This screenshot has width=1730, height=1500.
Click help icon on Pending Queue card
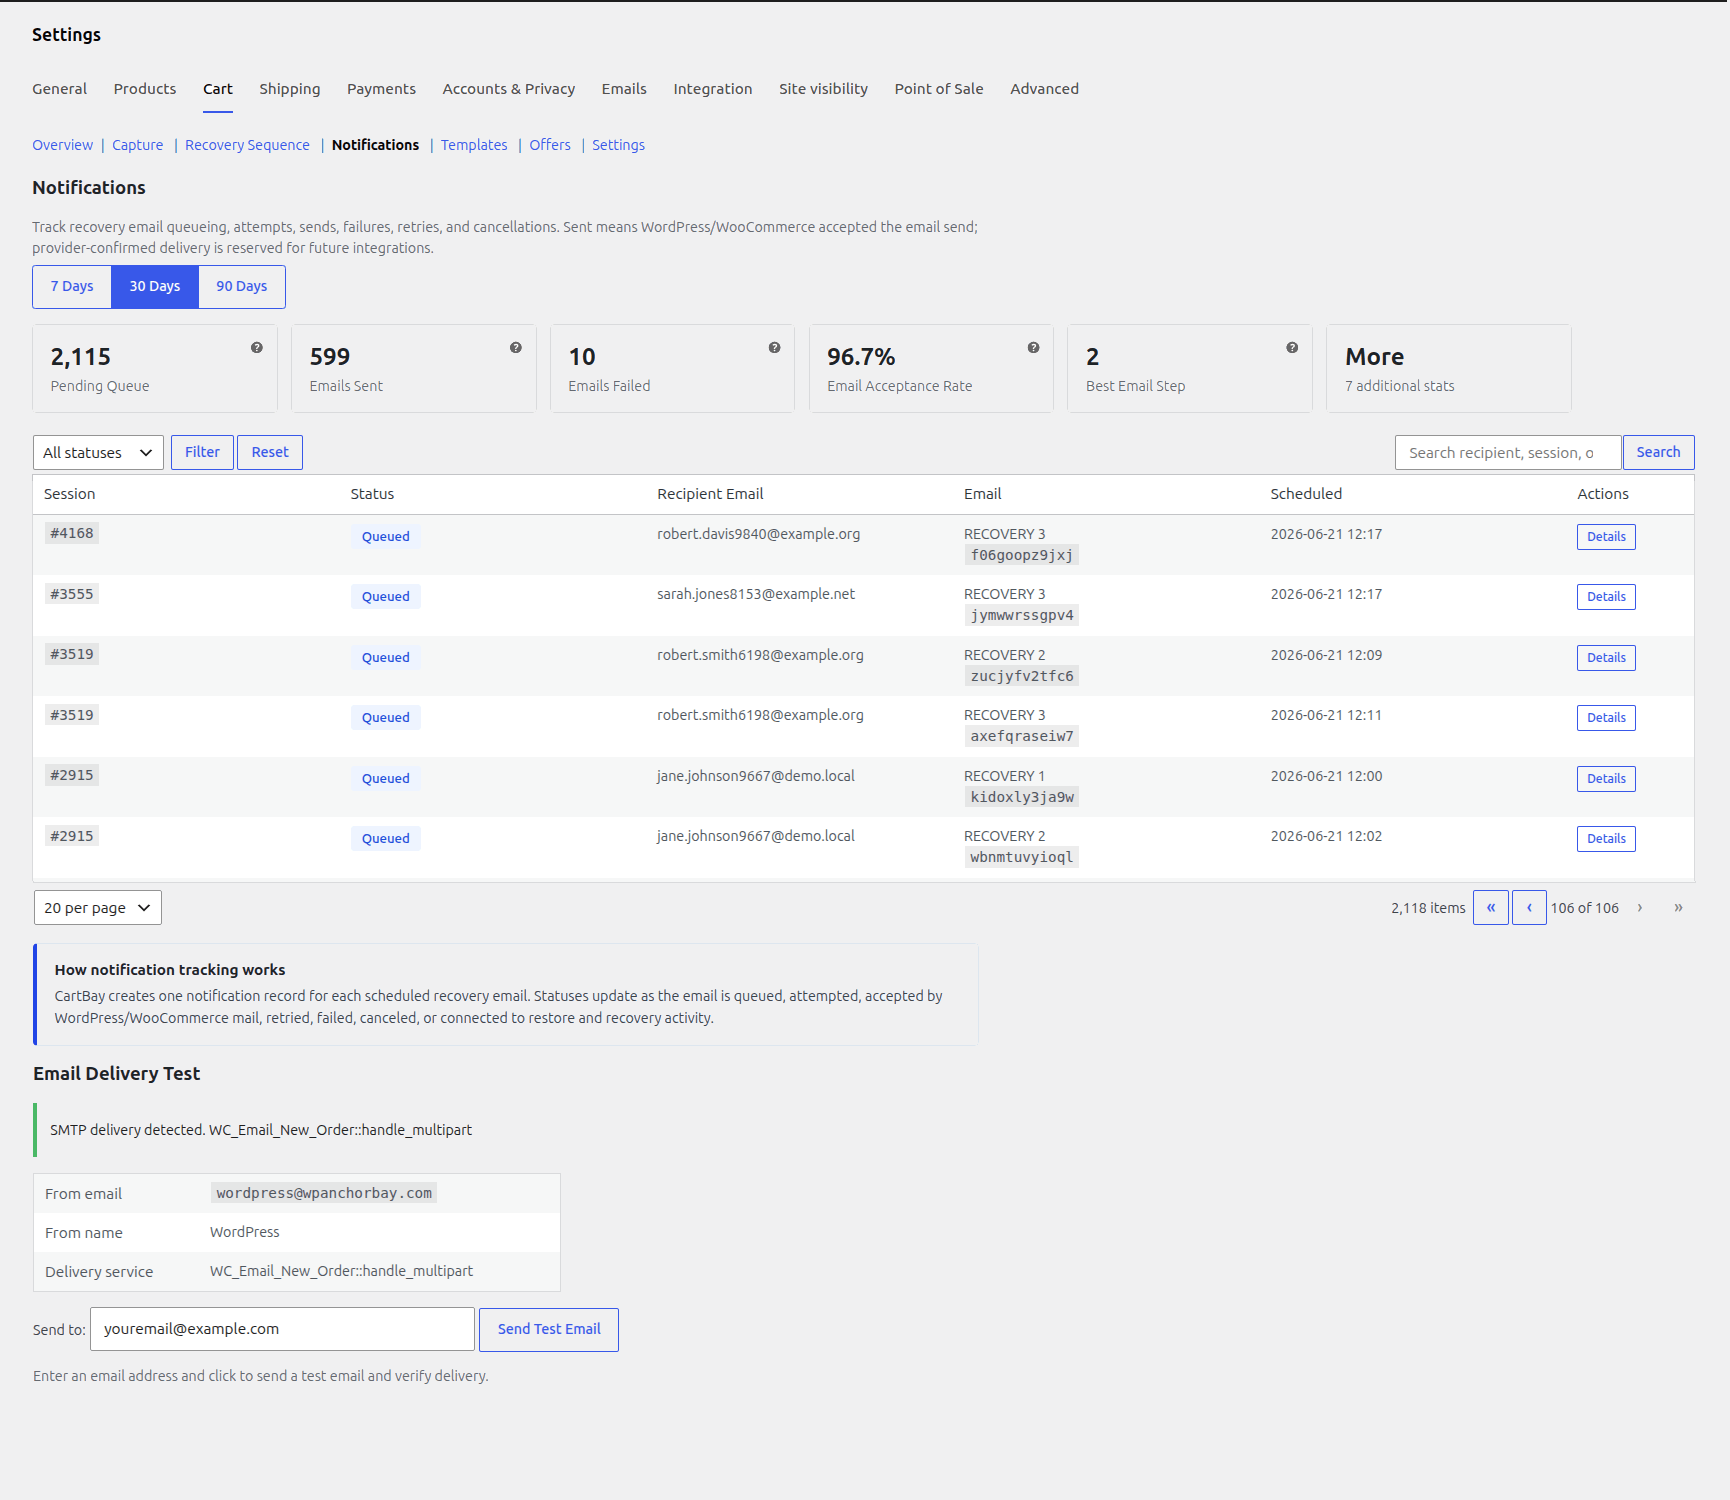tap(257, 348)
